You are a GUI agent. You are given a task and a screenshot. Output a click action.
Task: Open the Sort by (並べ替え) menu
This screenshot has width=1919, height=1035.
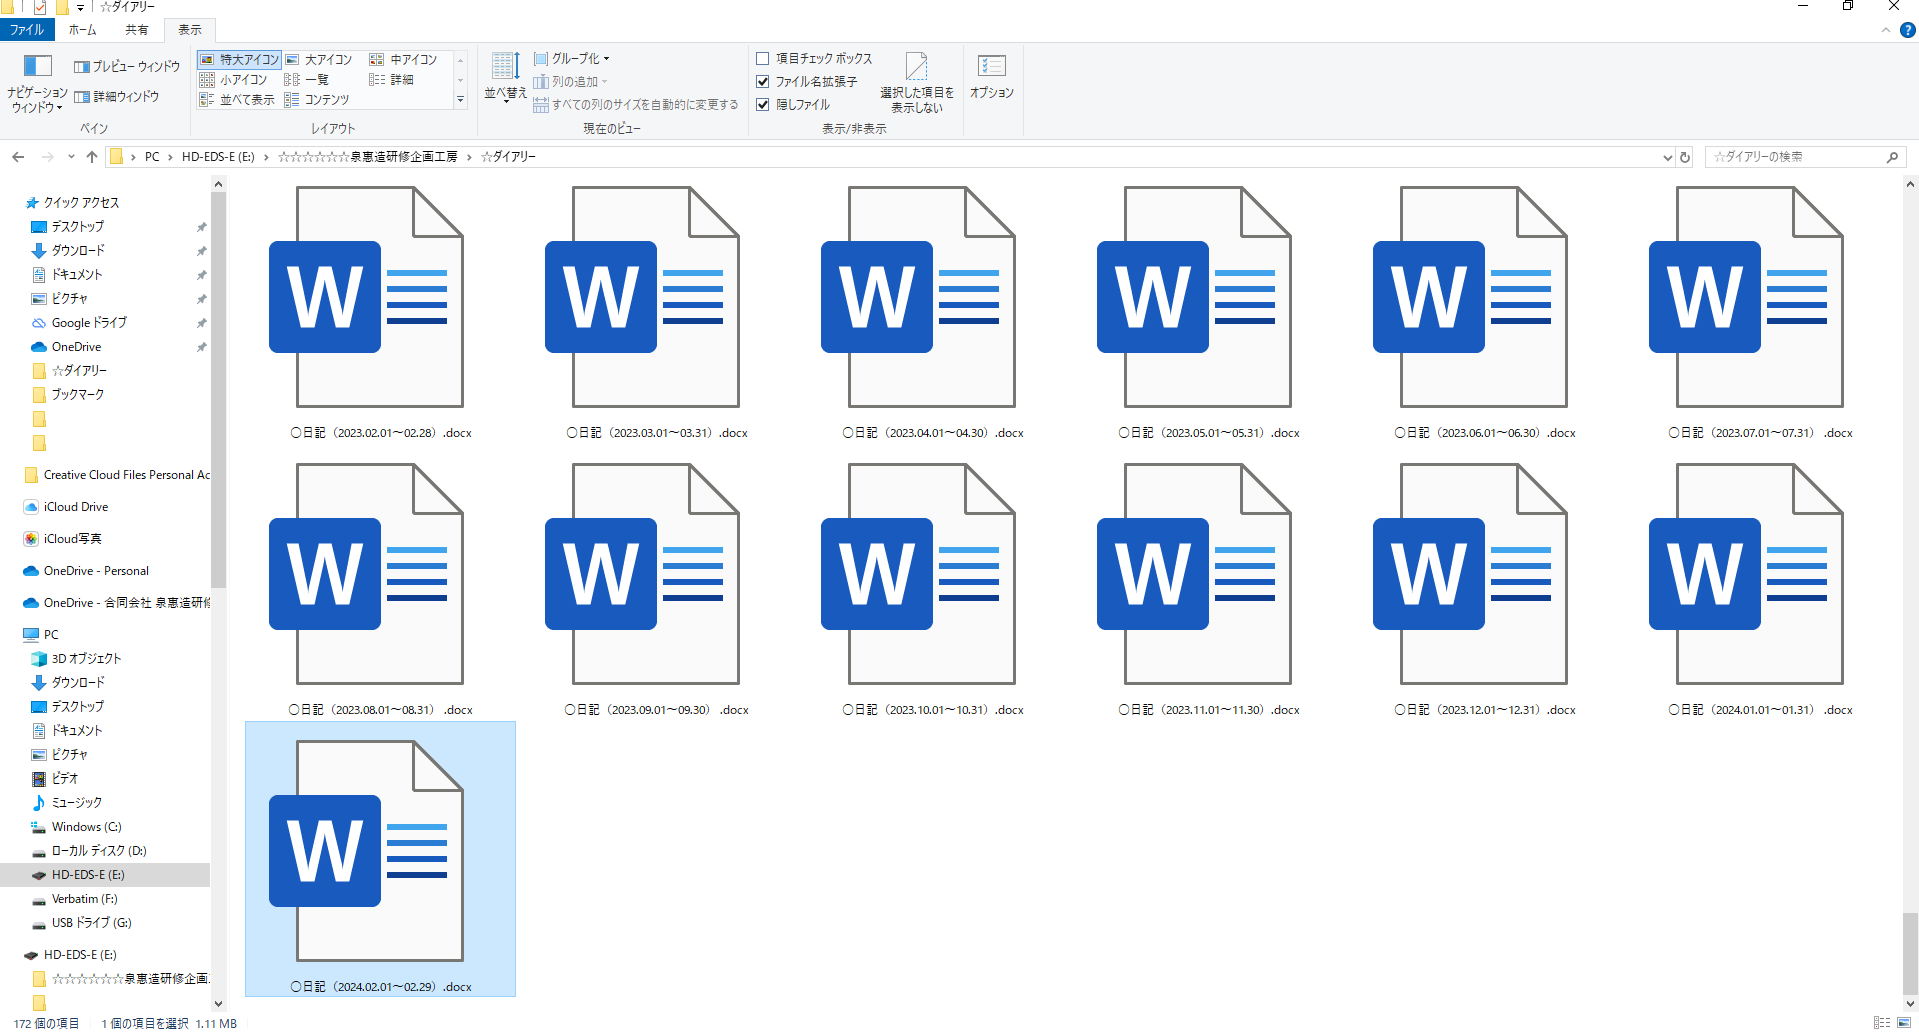pyautogui.click(x=506, y=78)
